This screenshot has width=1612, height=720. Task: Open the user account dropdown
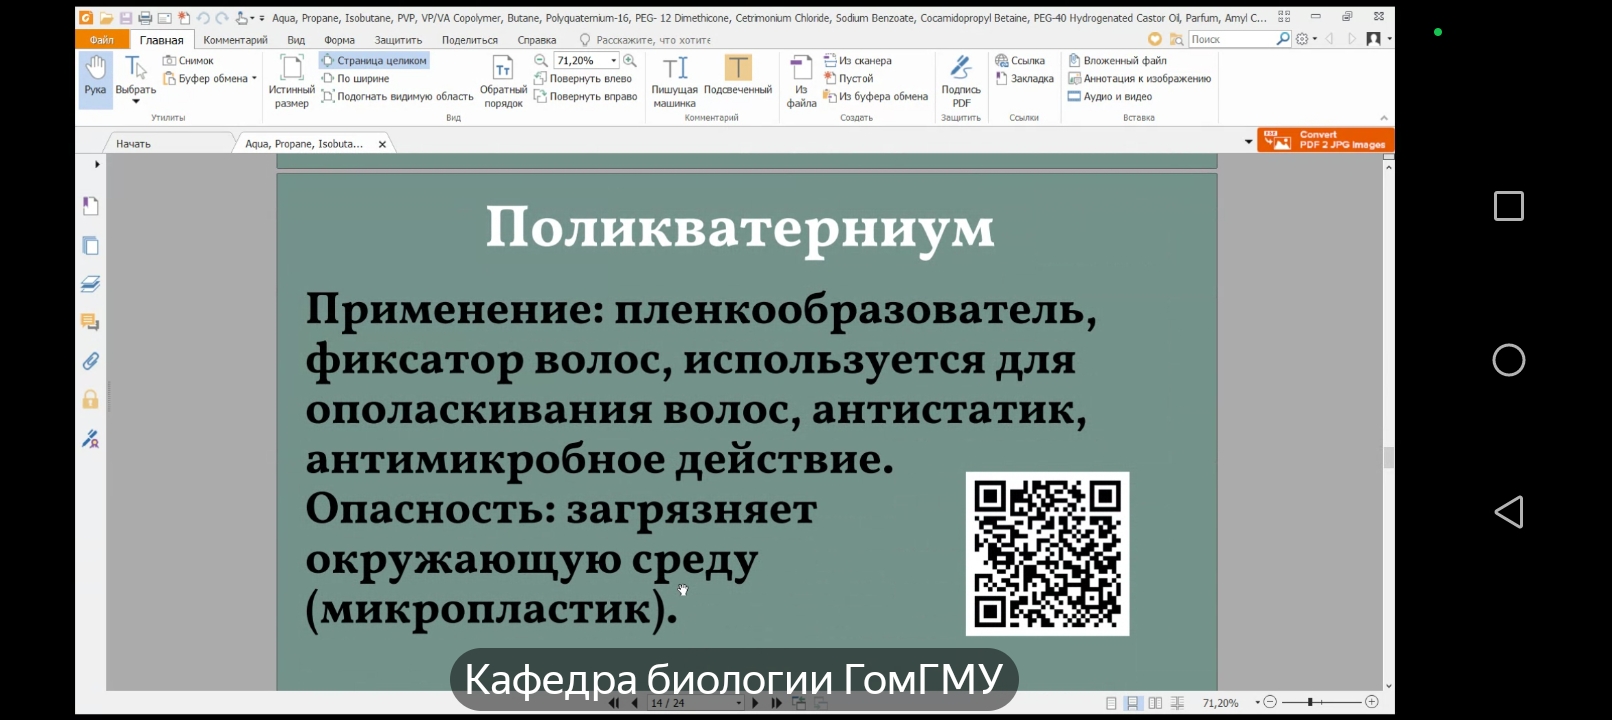(x=1379, y=39)
